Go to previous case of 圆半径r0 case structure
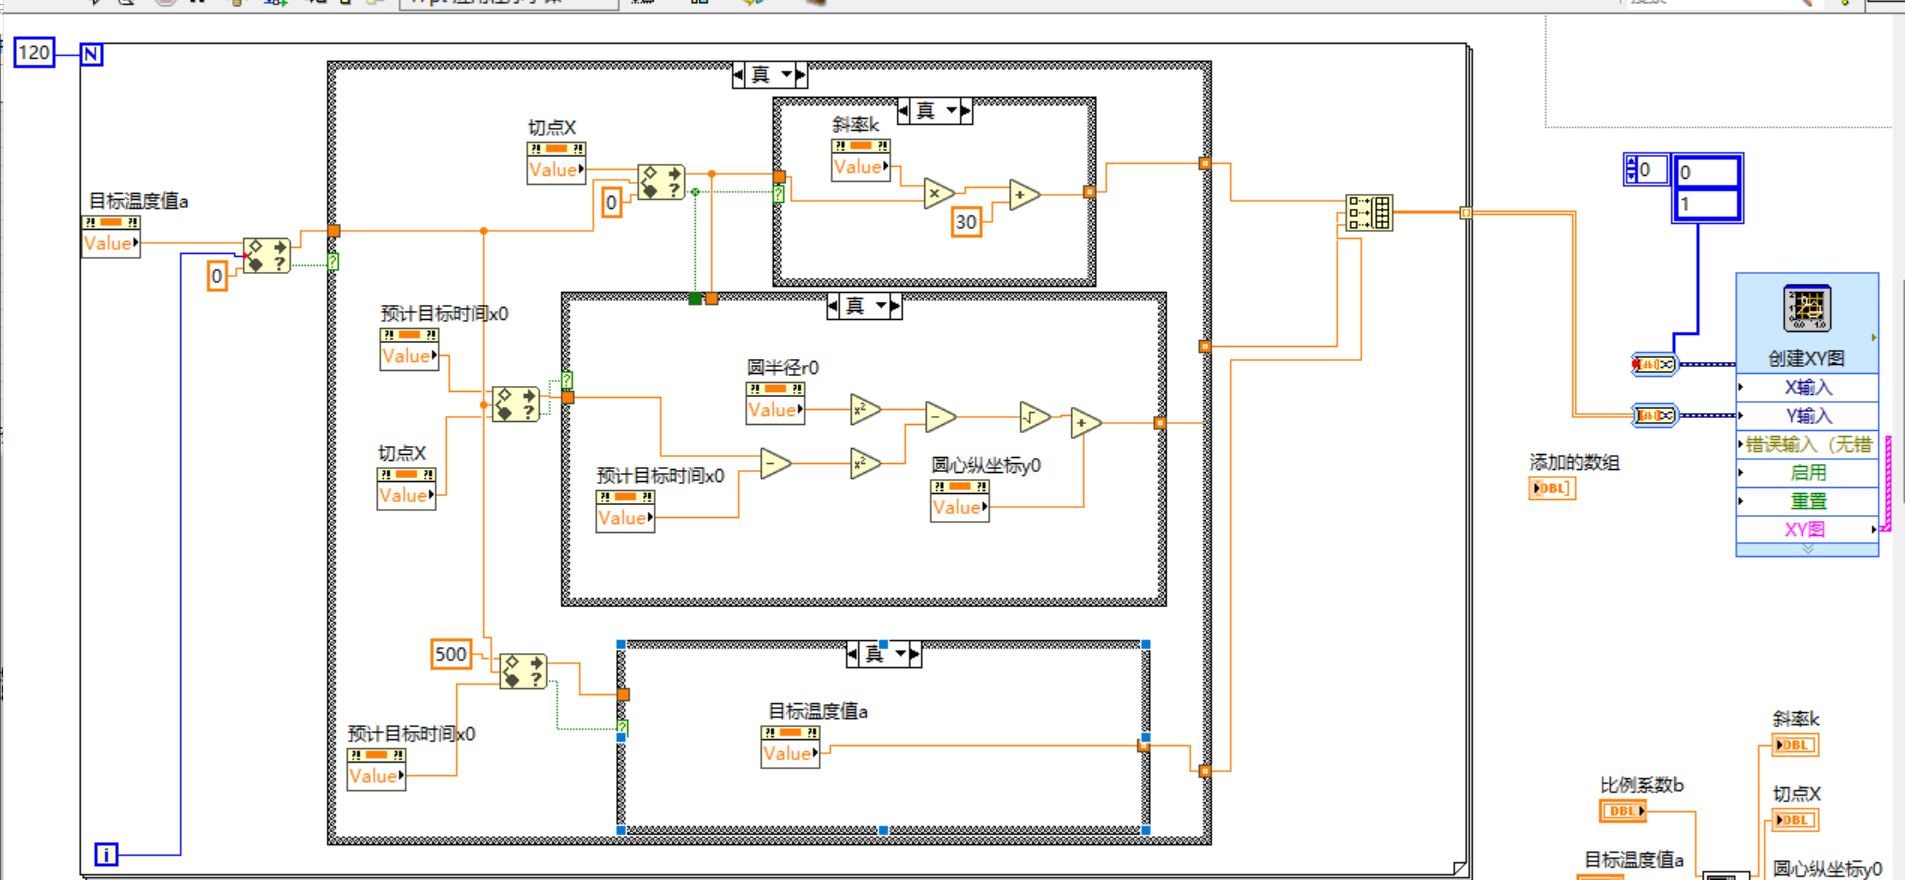The width and height of the screenshot is (1905, 880). 833,306
